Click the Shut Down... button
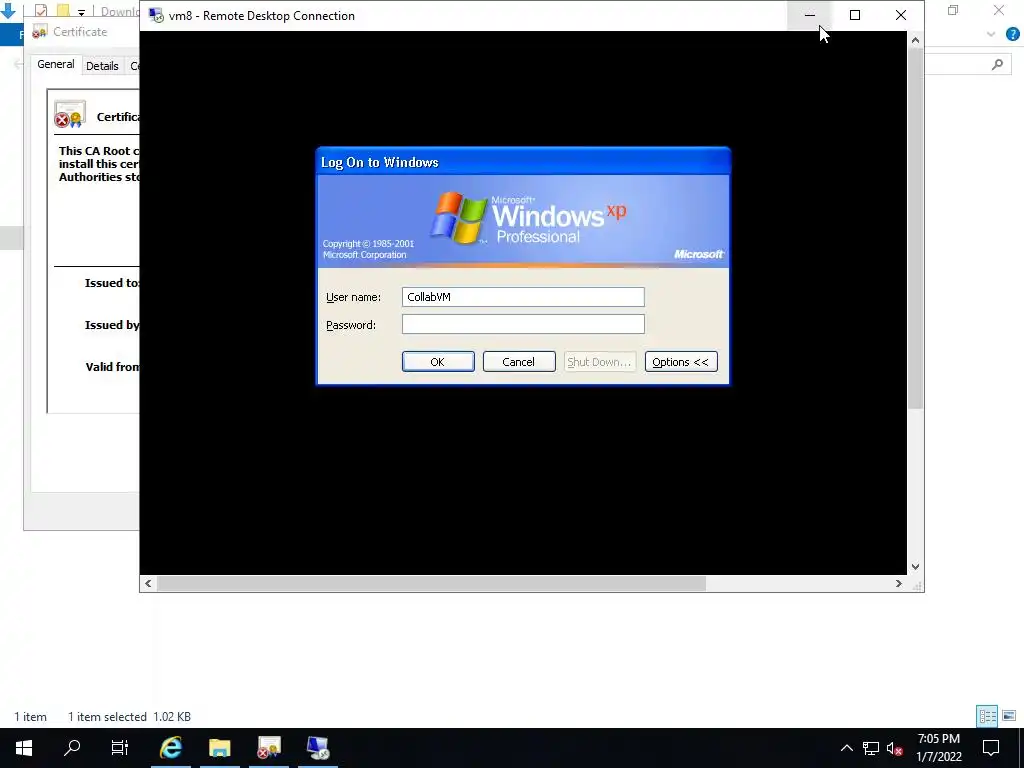1024x768 pixels. 599,362
